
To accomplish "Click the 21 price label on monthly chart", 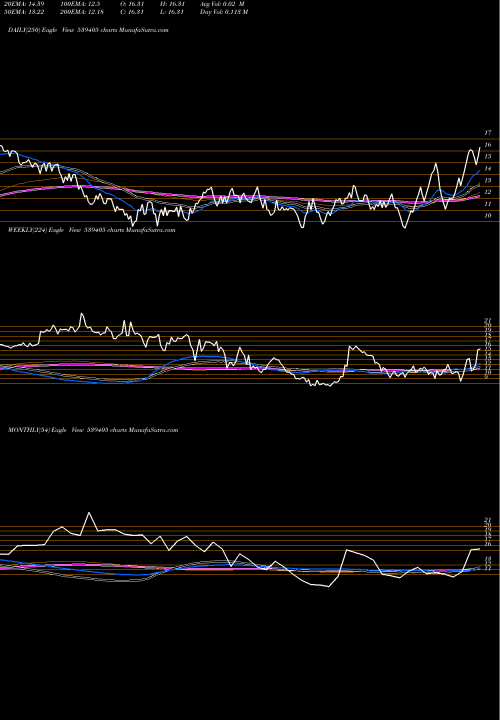I will (488, 520).
